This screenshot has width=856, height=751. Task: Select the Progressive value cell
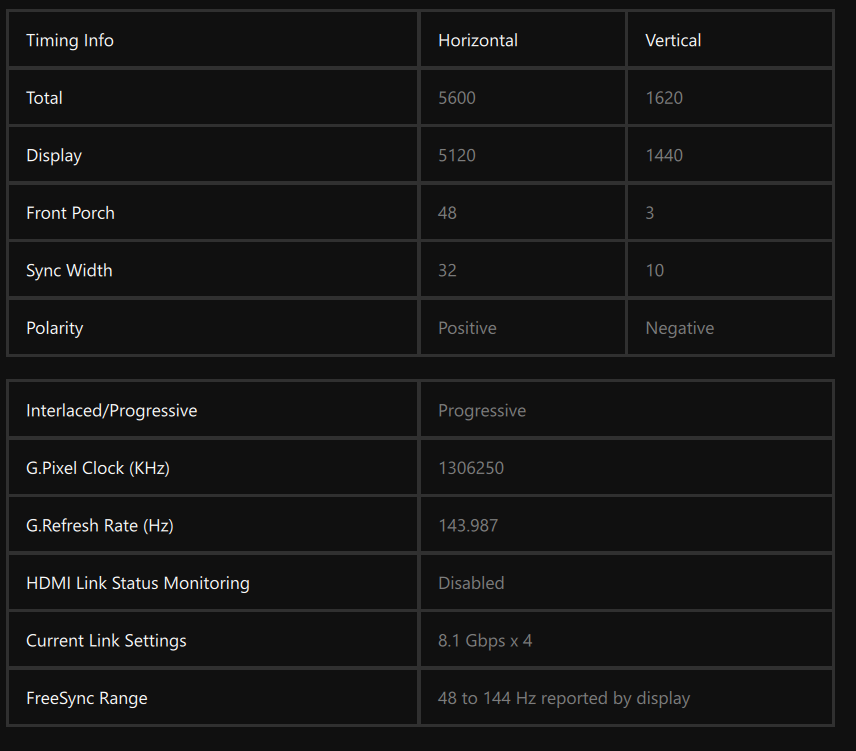click(x=482, y=411)
